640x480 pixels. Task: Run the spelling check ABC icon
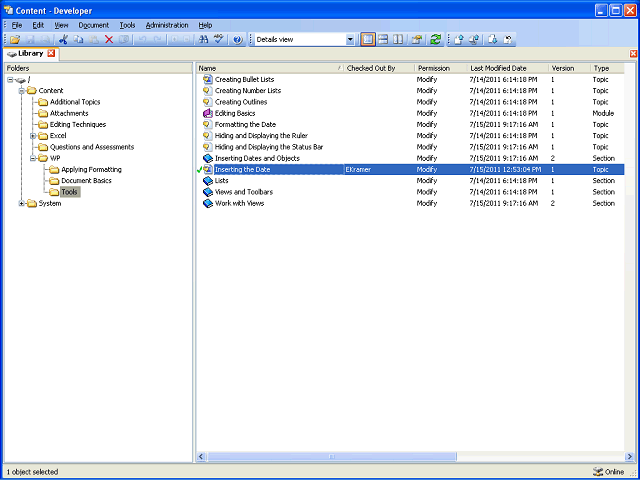pos(219,40)
